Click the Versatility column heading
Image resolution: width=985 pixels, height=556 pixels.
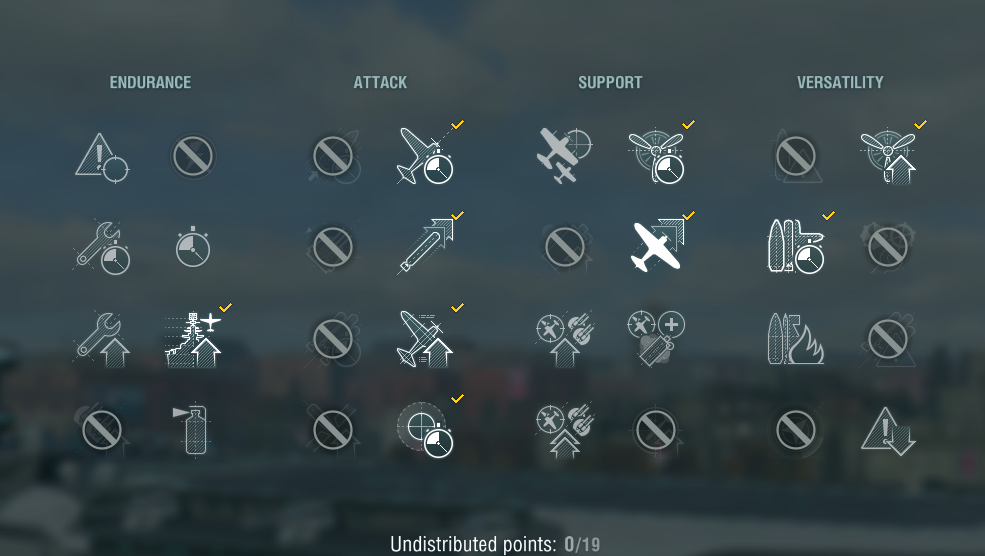[x=840, y=82]
